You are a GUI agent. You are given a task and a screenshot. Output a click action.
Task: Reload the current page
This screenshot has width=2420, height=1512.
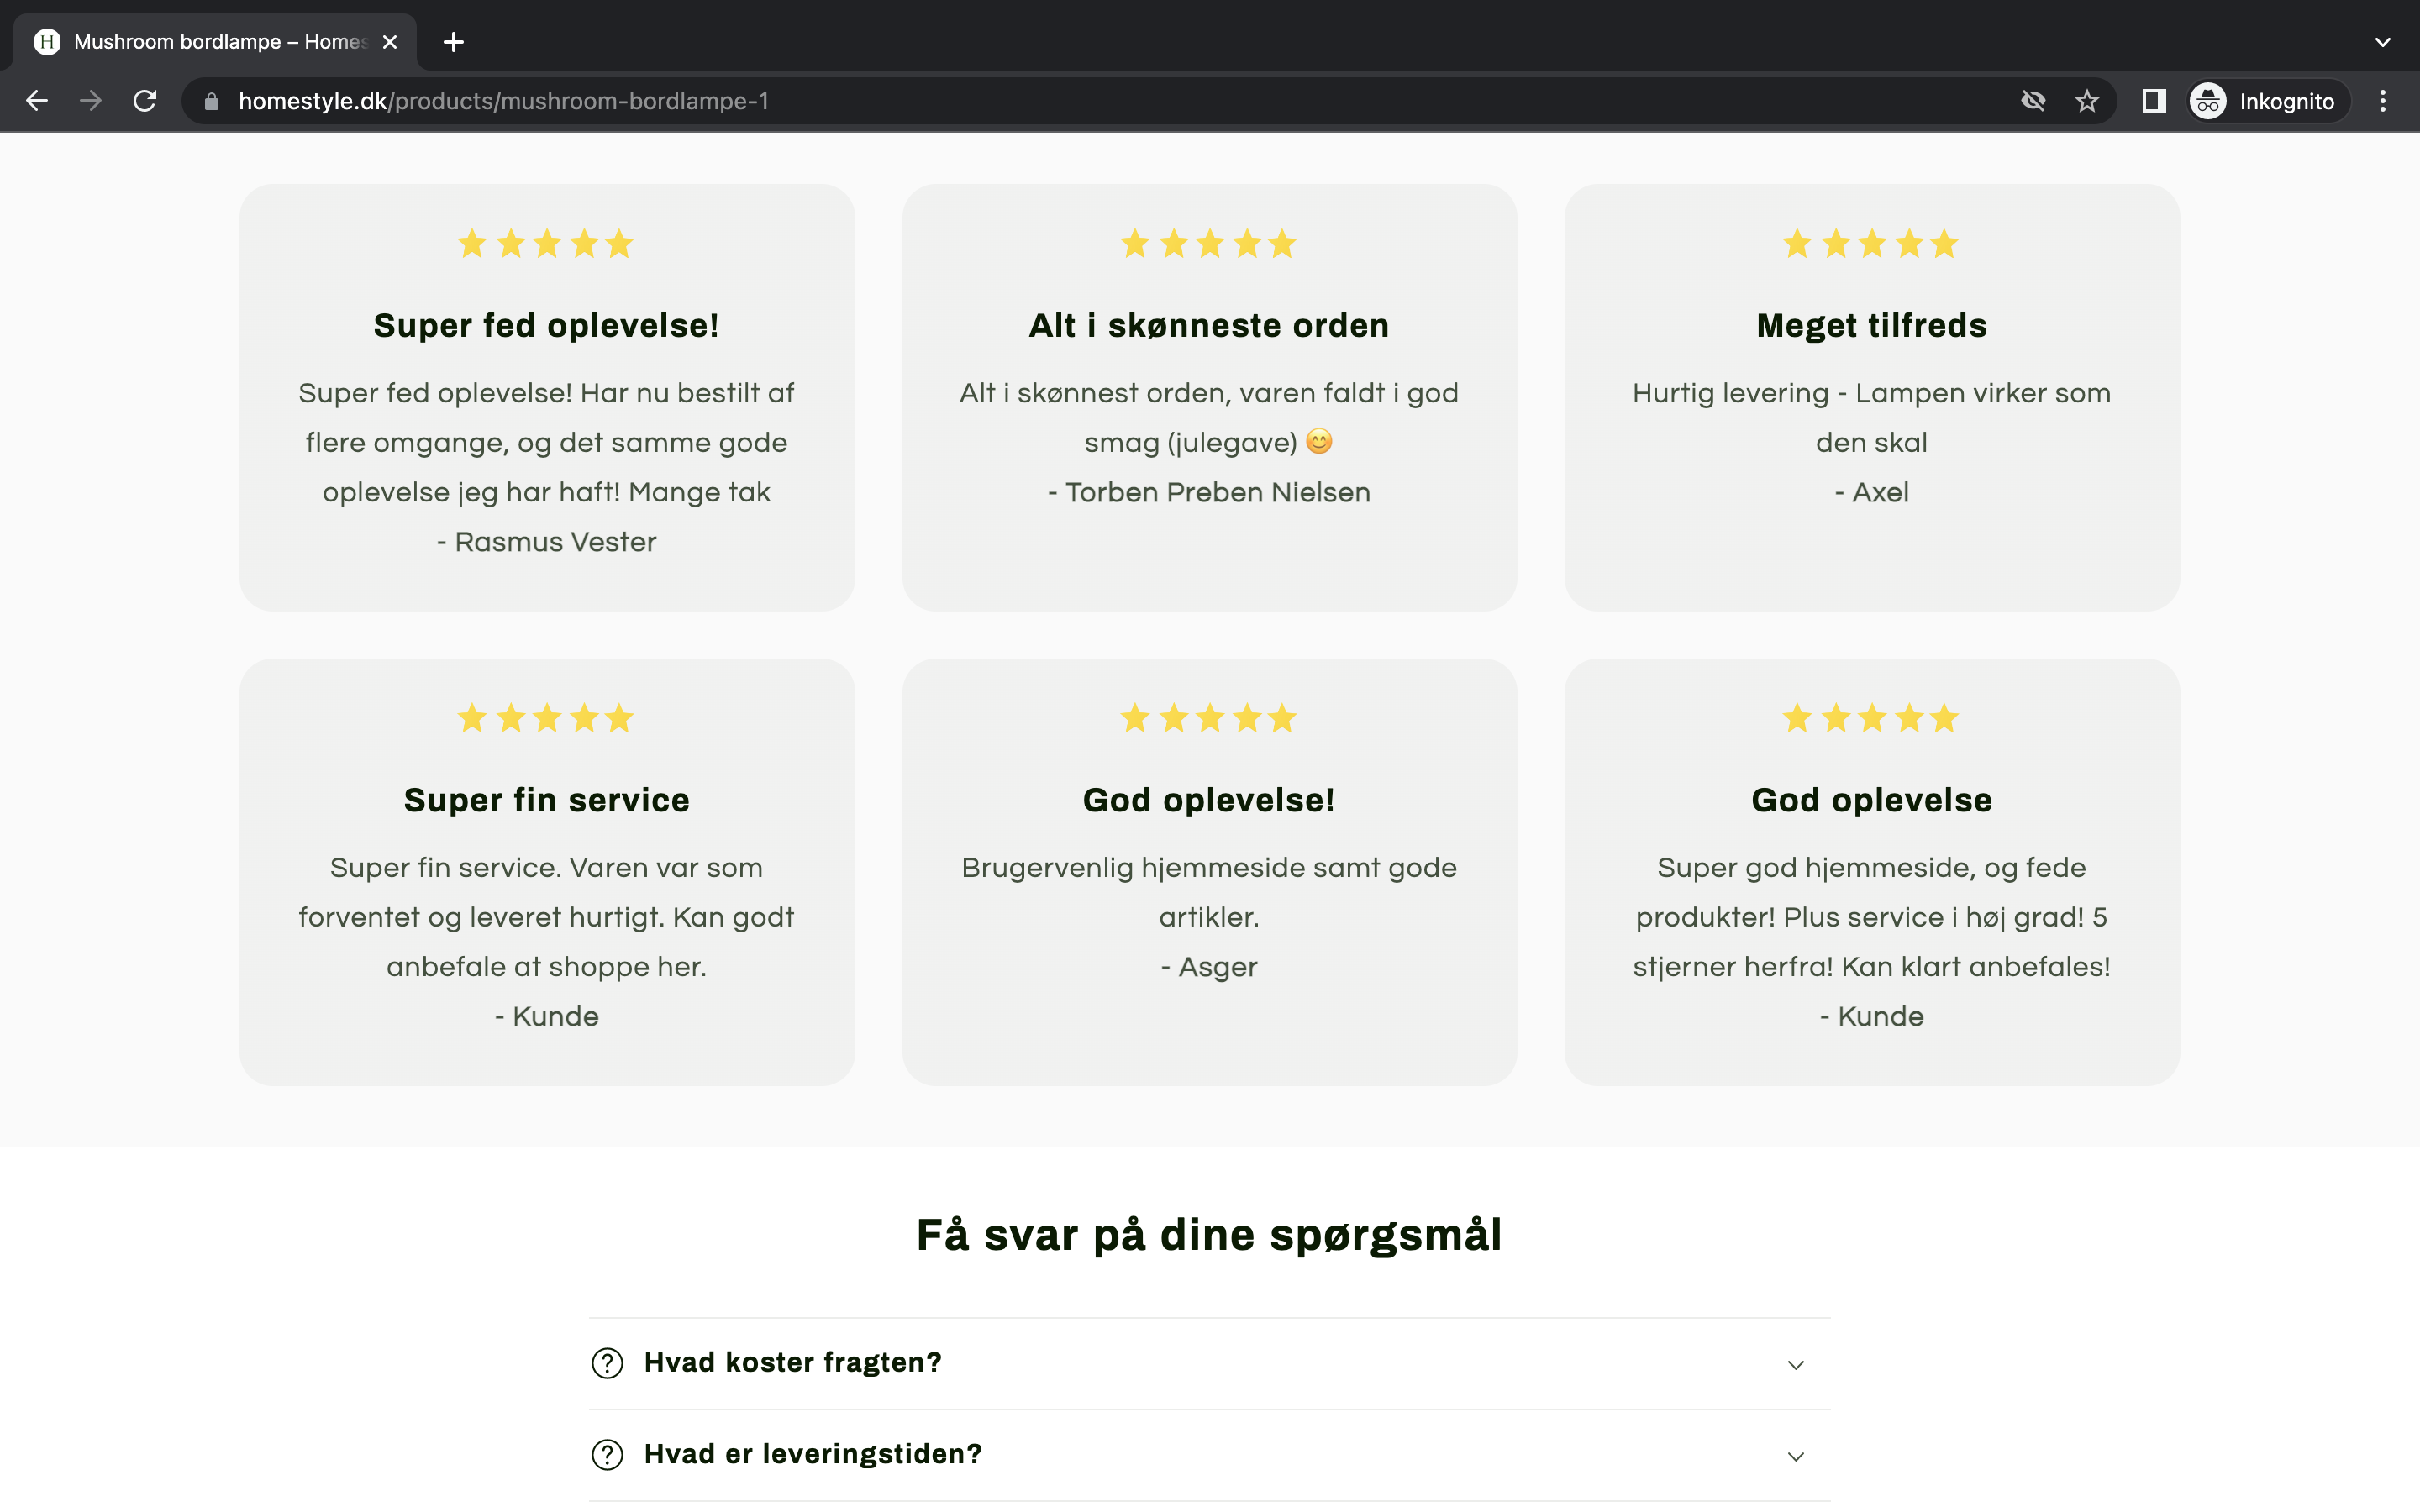(145, 101)
